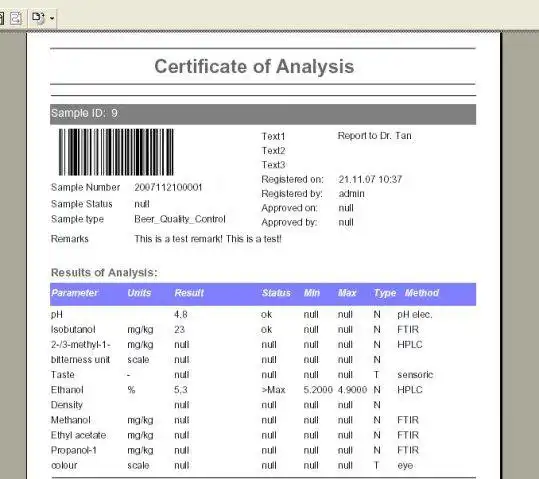The image size is (539, 479).
Task: Click the 'Remarks' label
Action: (70, 239)
